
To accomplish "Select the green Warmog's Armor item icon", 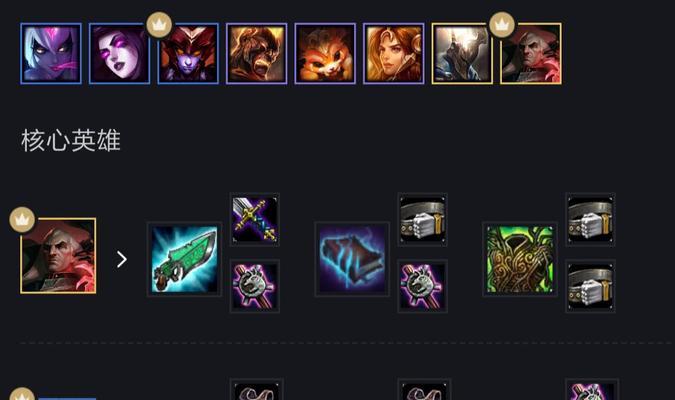I will [520, 259].
